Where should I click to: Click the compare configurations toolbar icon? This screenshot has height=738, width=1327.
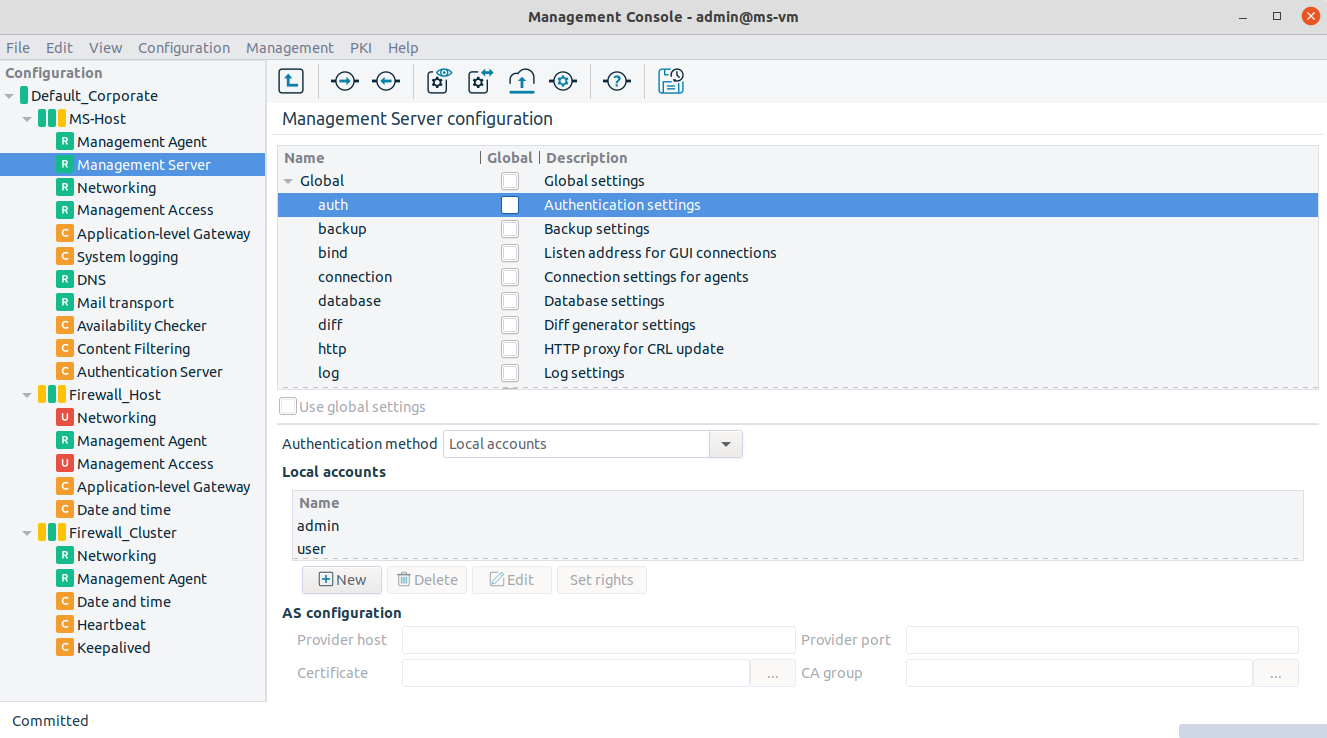479,81
